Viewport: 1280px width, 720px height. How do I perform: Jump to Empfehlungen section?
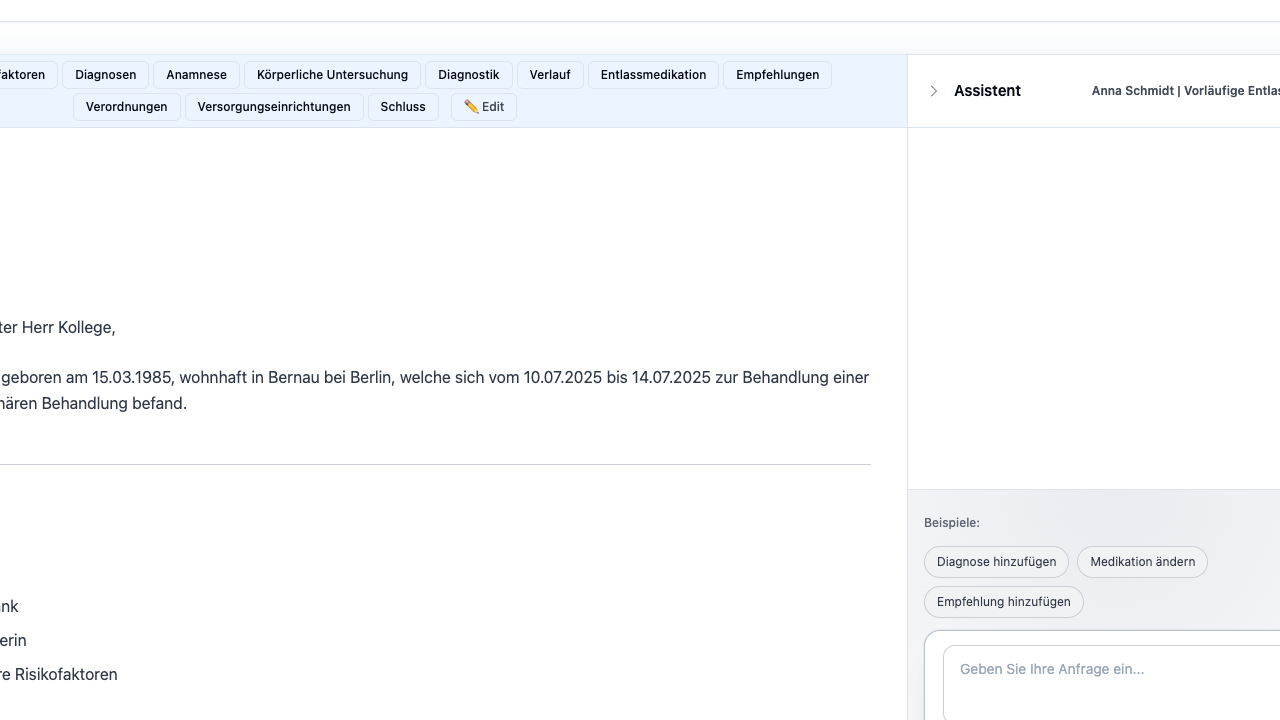tap(777, 75)
